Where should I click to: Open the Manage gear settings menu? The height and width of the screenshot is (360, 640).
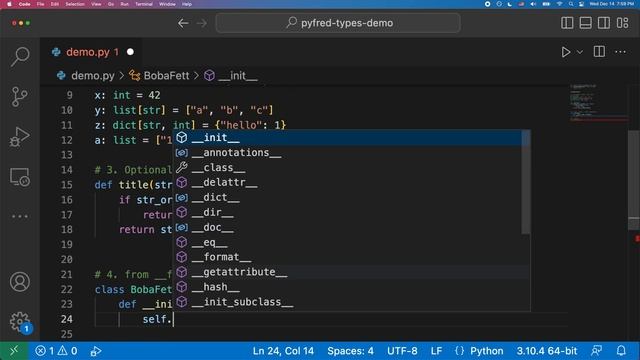coord(20,322)
